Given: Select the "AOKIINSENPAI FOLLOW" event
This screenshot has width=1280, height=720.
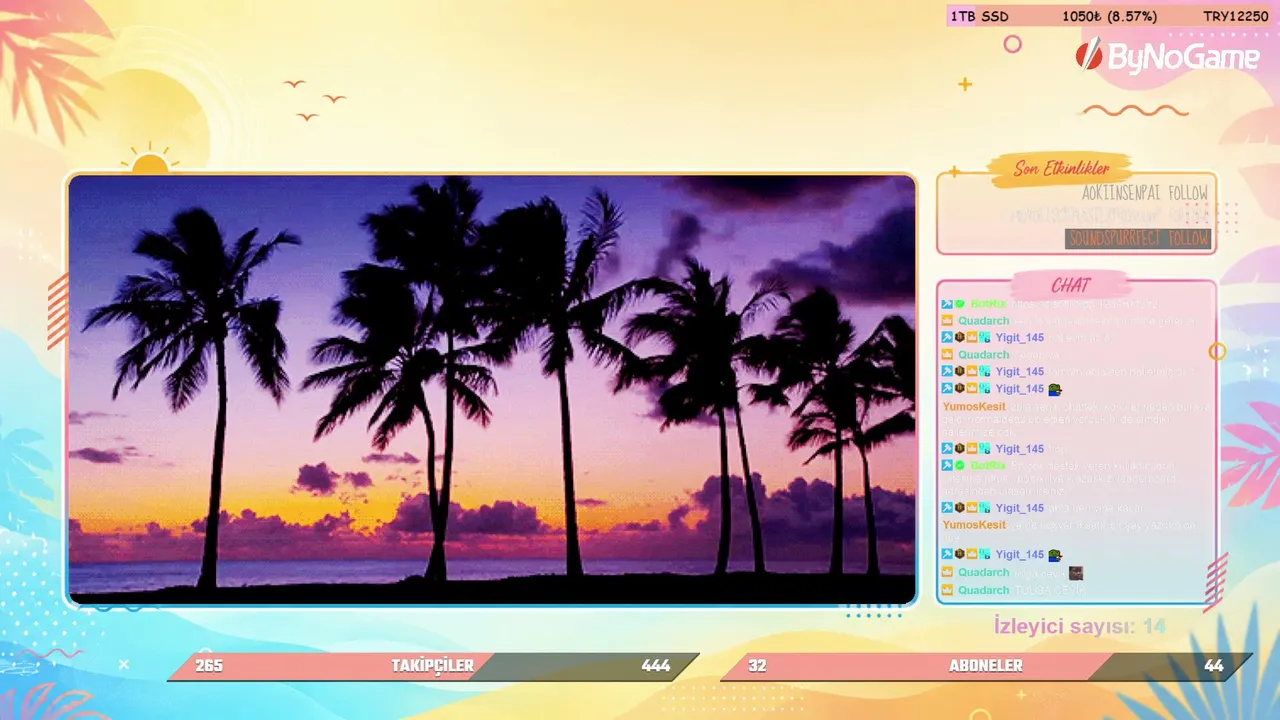Looking at the screenshot, I should tap(1145, 193).
